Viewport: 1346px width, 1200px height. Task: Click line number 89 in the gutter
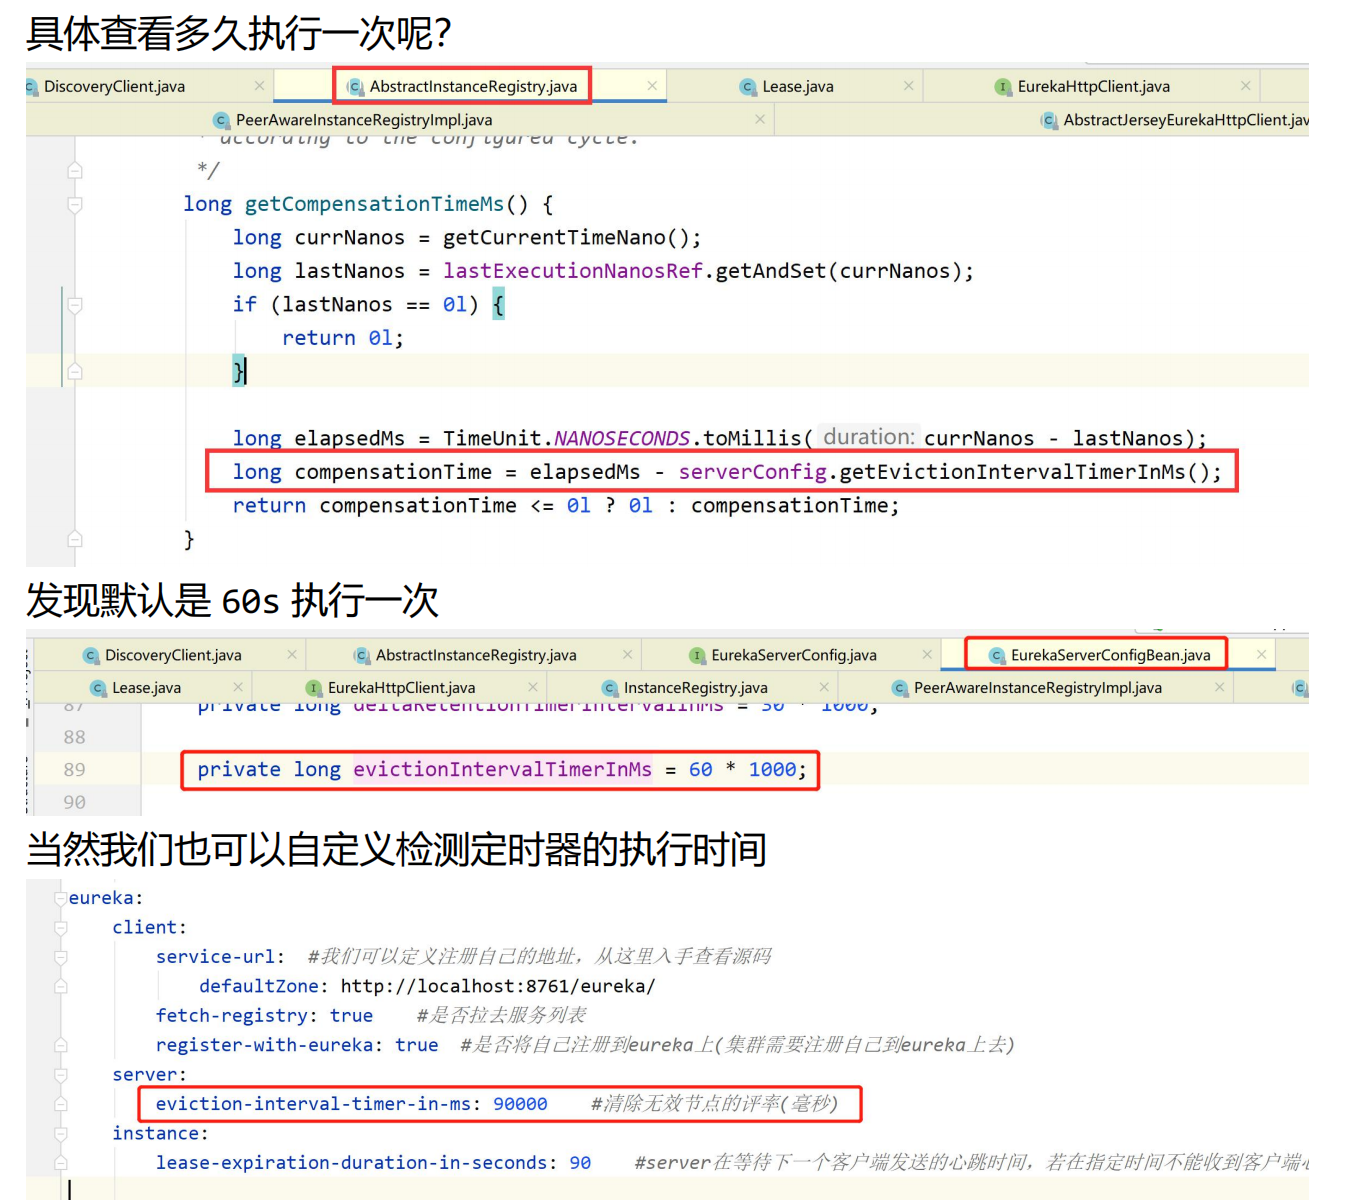point(75,770)
